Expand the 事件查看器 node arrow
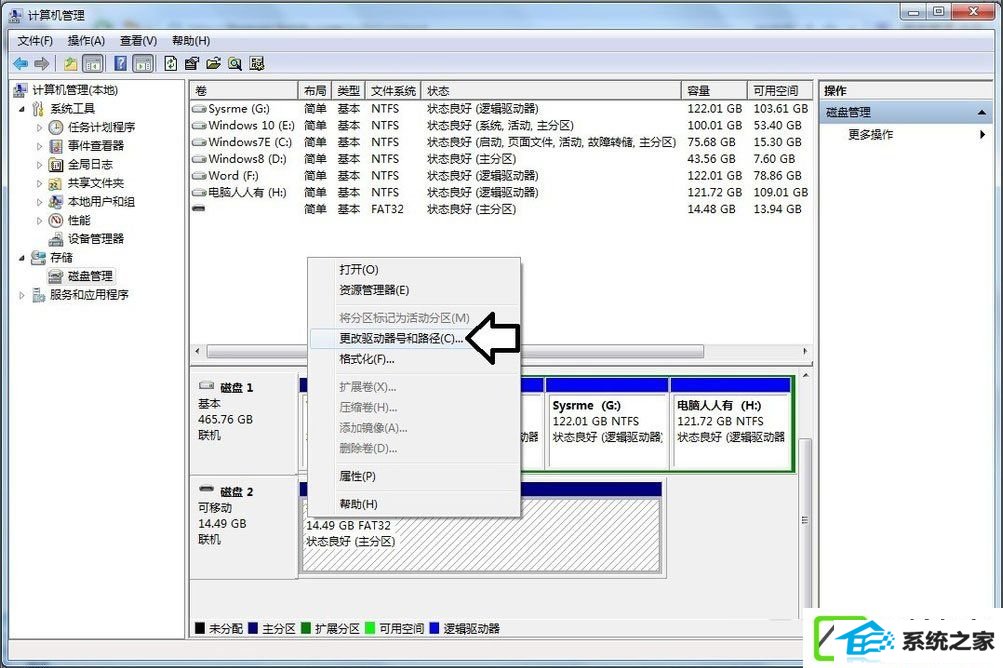Image resolution: width=1003 pixels, height=668 pixels. pos(40,146)
